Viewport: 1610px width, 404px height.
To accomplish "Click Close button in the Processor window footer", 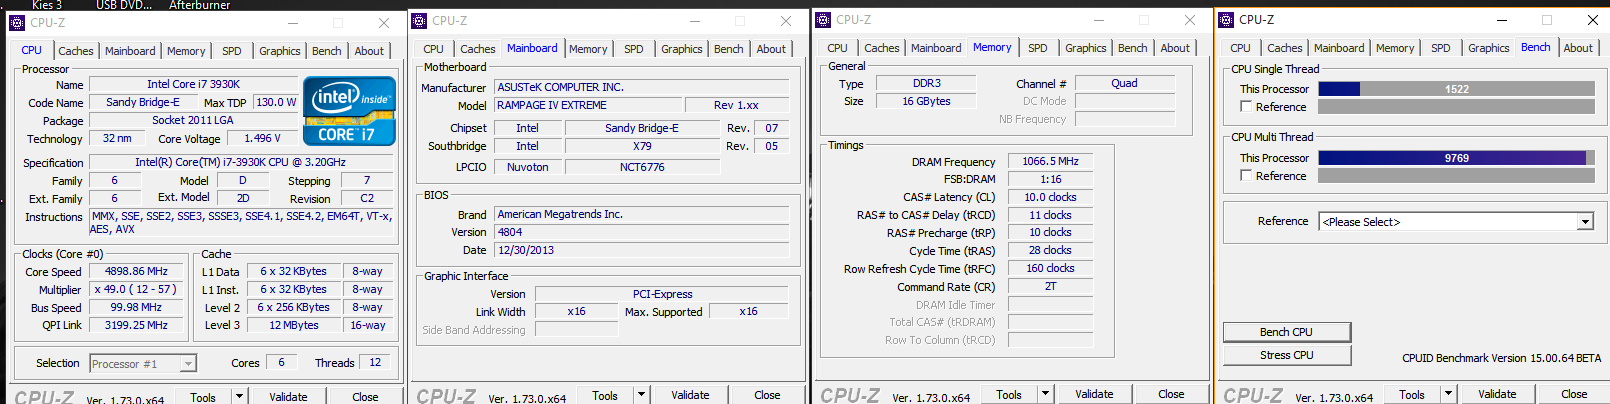I will 365,397.
